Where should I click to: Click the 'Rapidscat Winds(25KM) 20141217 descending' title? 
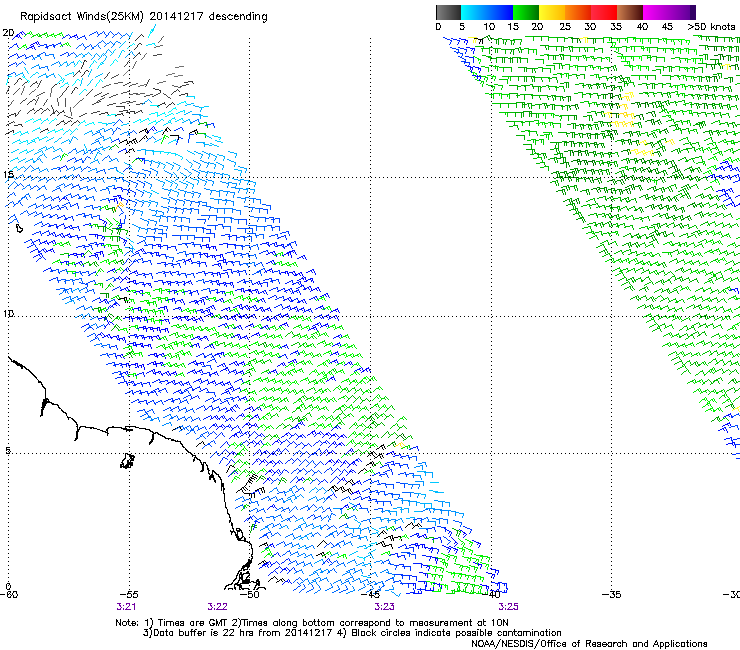(143, 17)
